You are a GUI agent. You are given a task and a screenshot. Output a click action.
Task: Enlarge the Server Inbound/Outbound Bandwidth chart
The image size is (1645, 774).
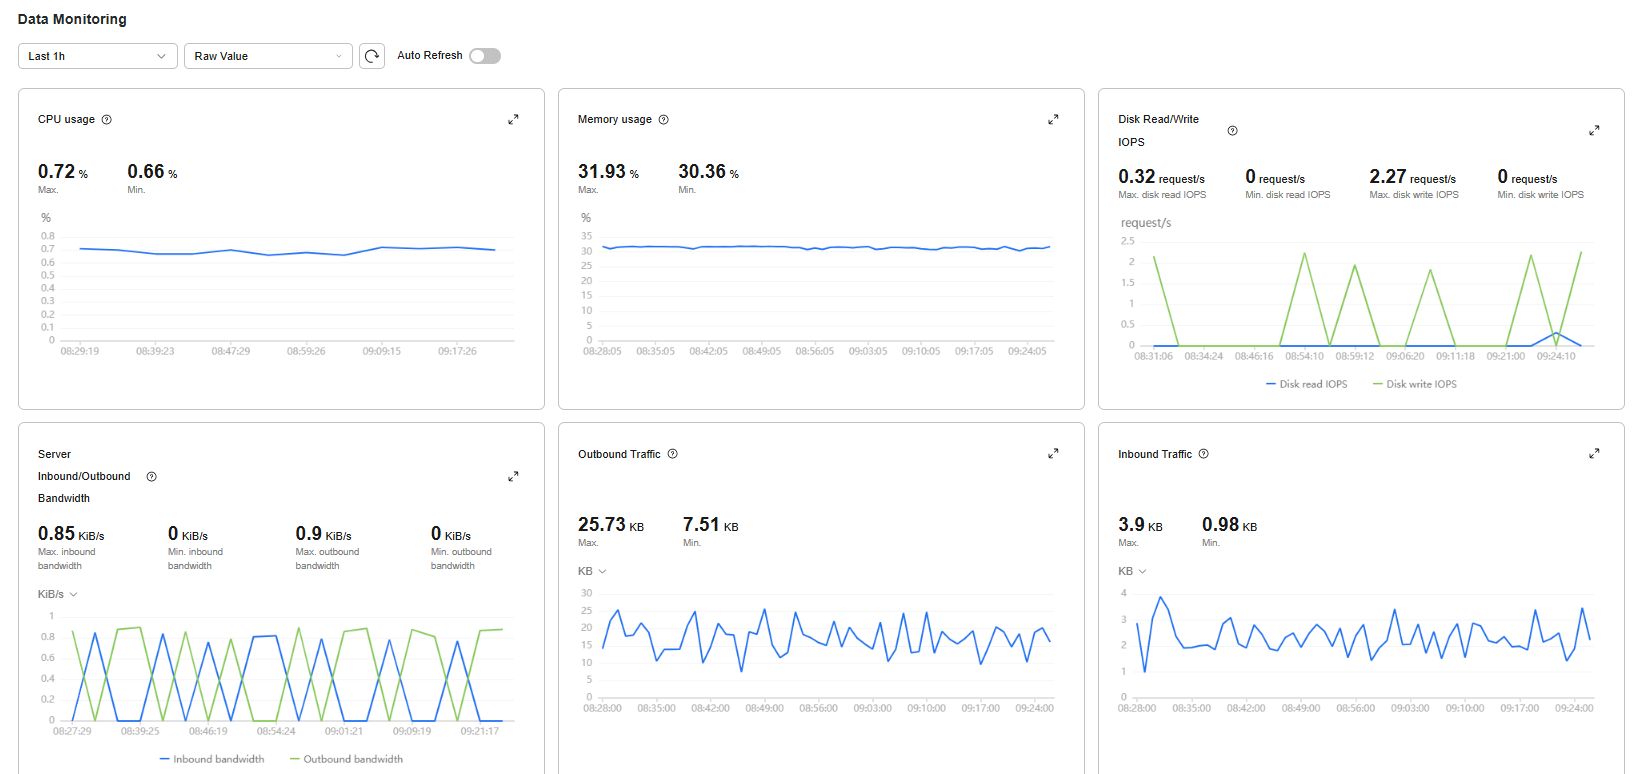tap(513, 477)
